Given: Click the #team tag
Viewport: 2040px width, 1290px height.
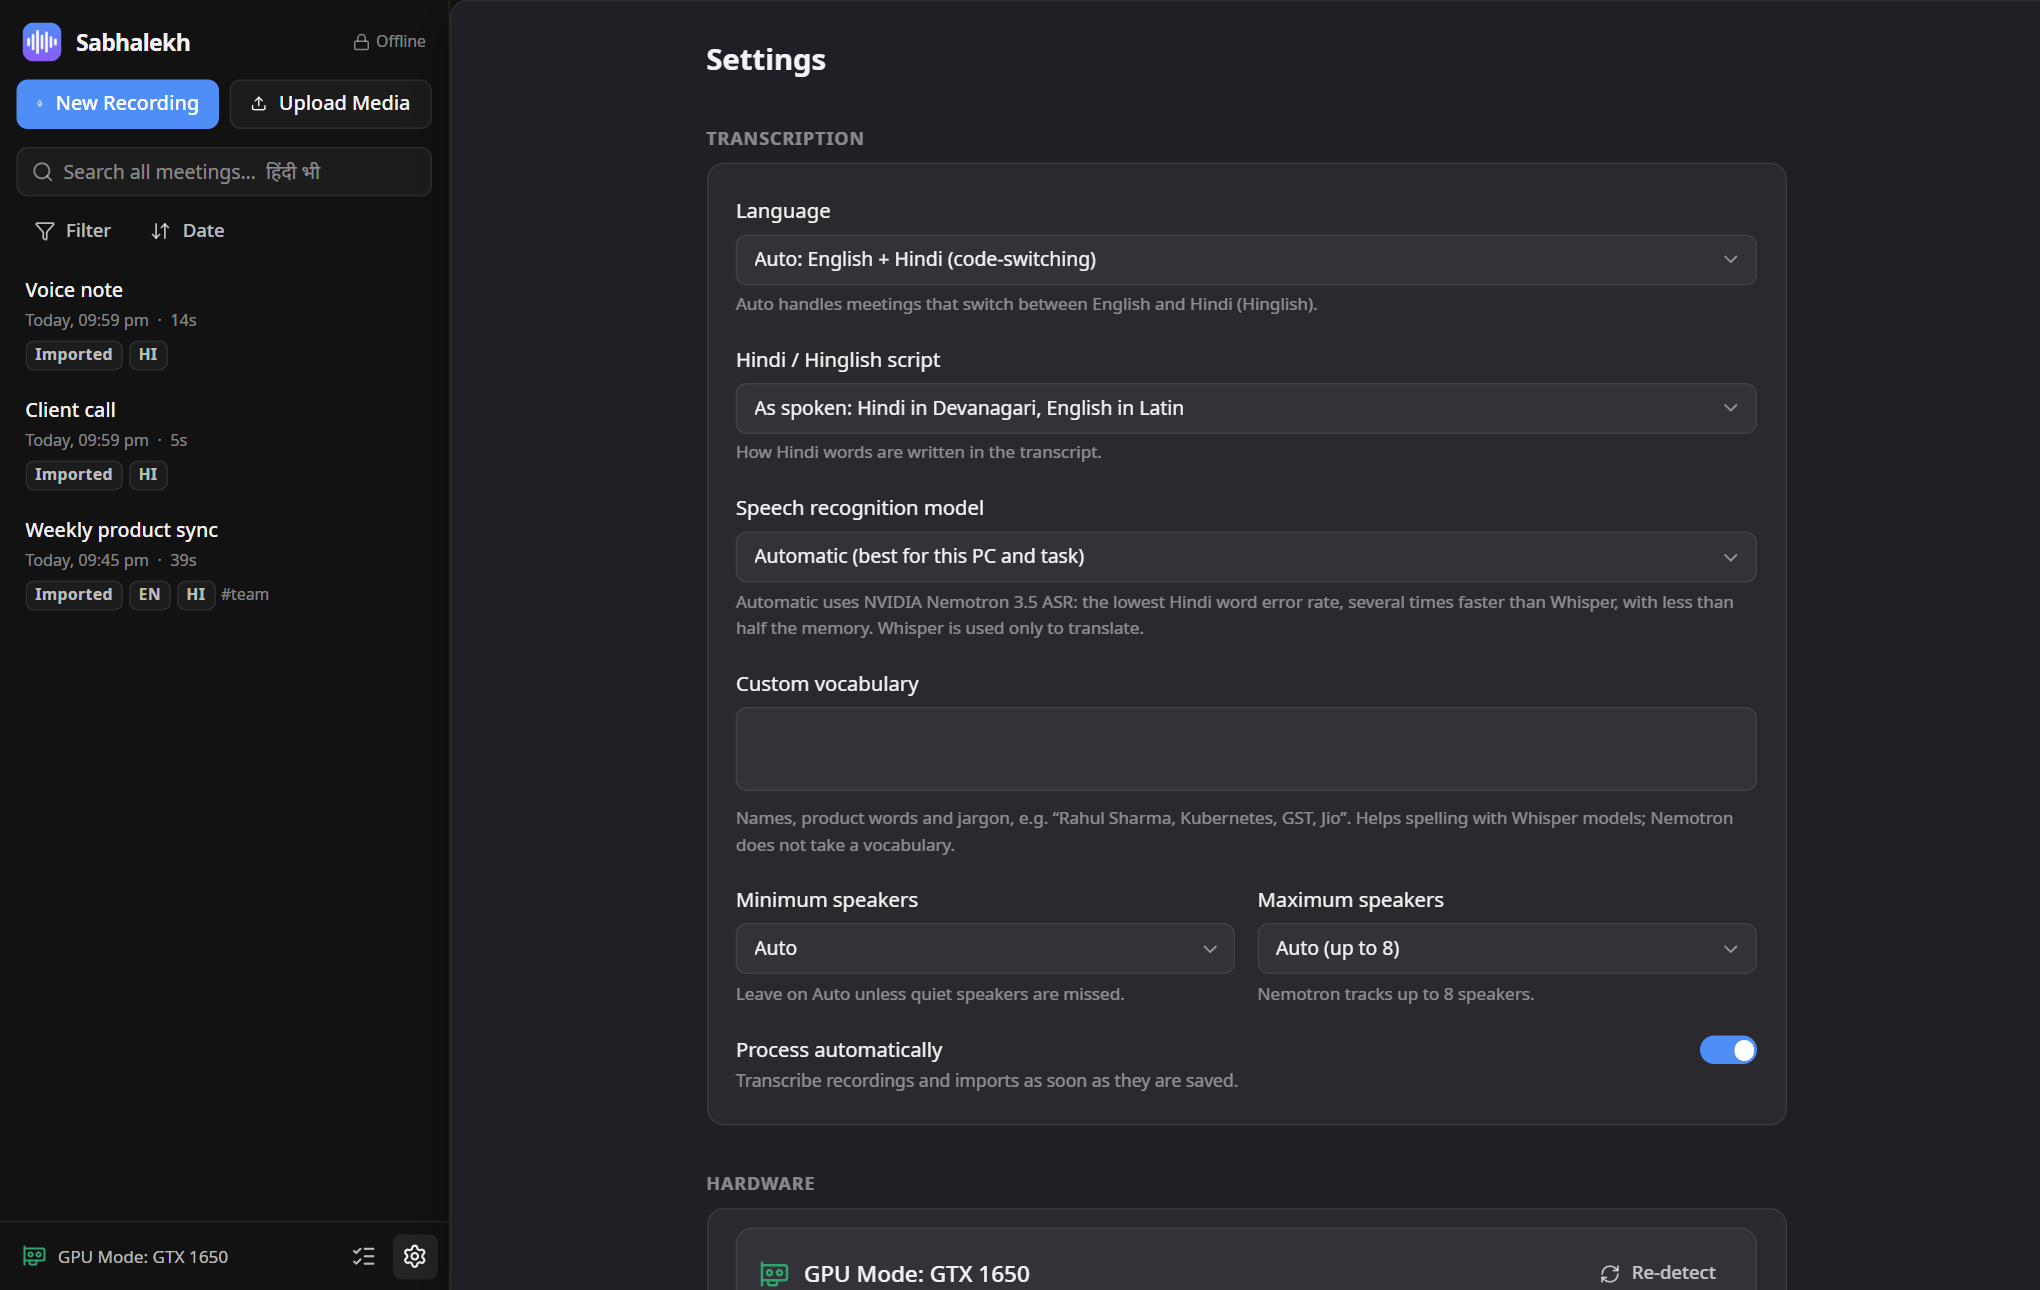Looking at the screenshot, I should tap(245, 594).
